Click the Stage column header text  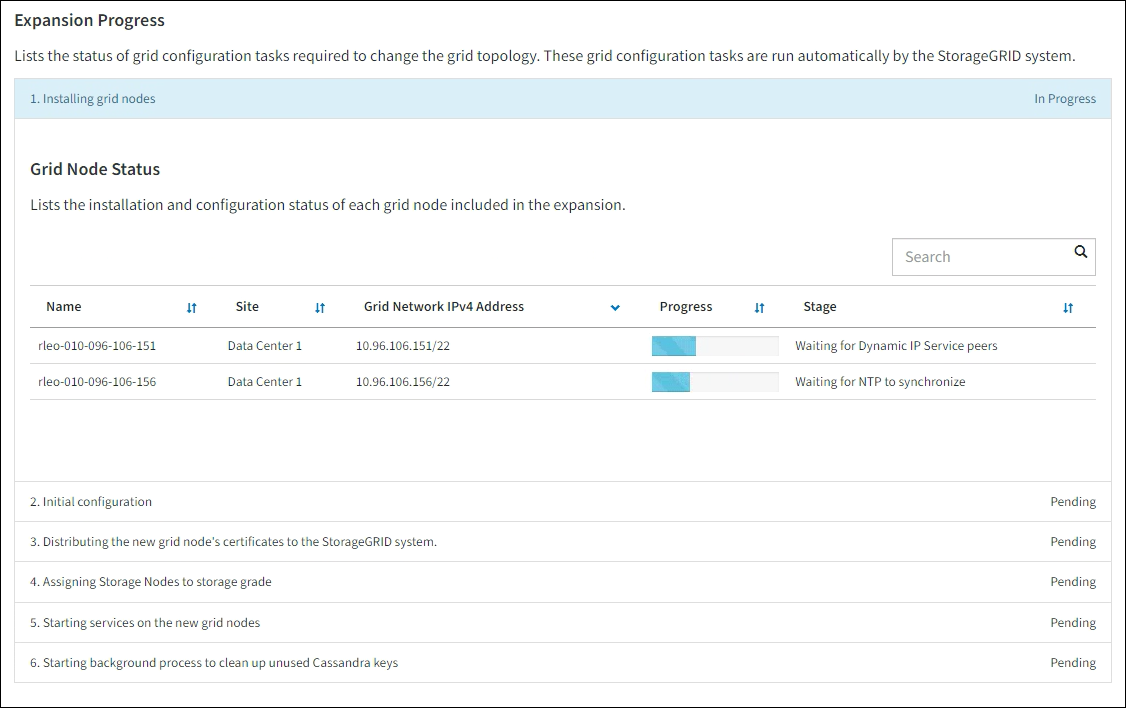819,307
